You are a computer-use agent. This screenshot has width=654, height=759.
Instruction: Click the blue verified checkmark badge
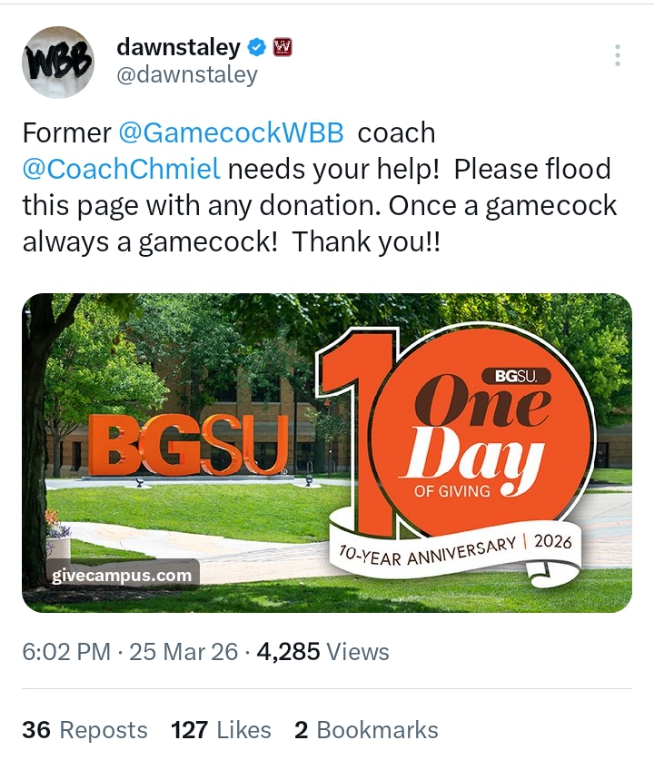pos(257,47)
